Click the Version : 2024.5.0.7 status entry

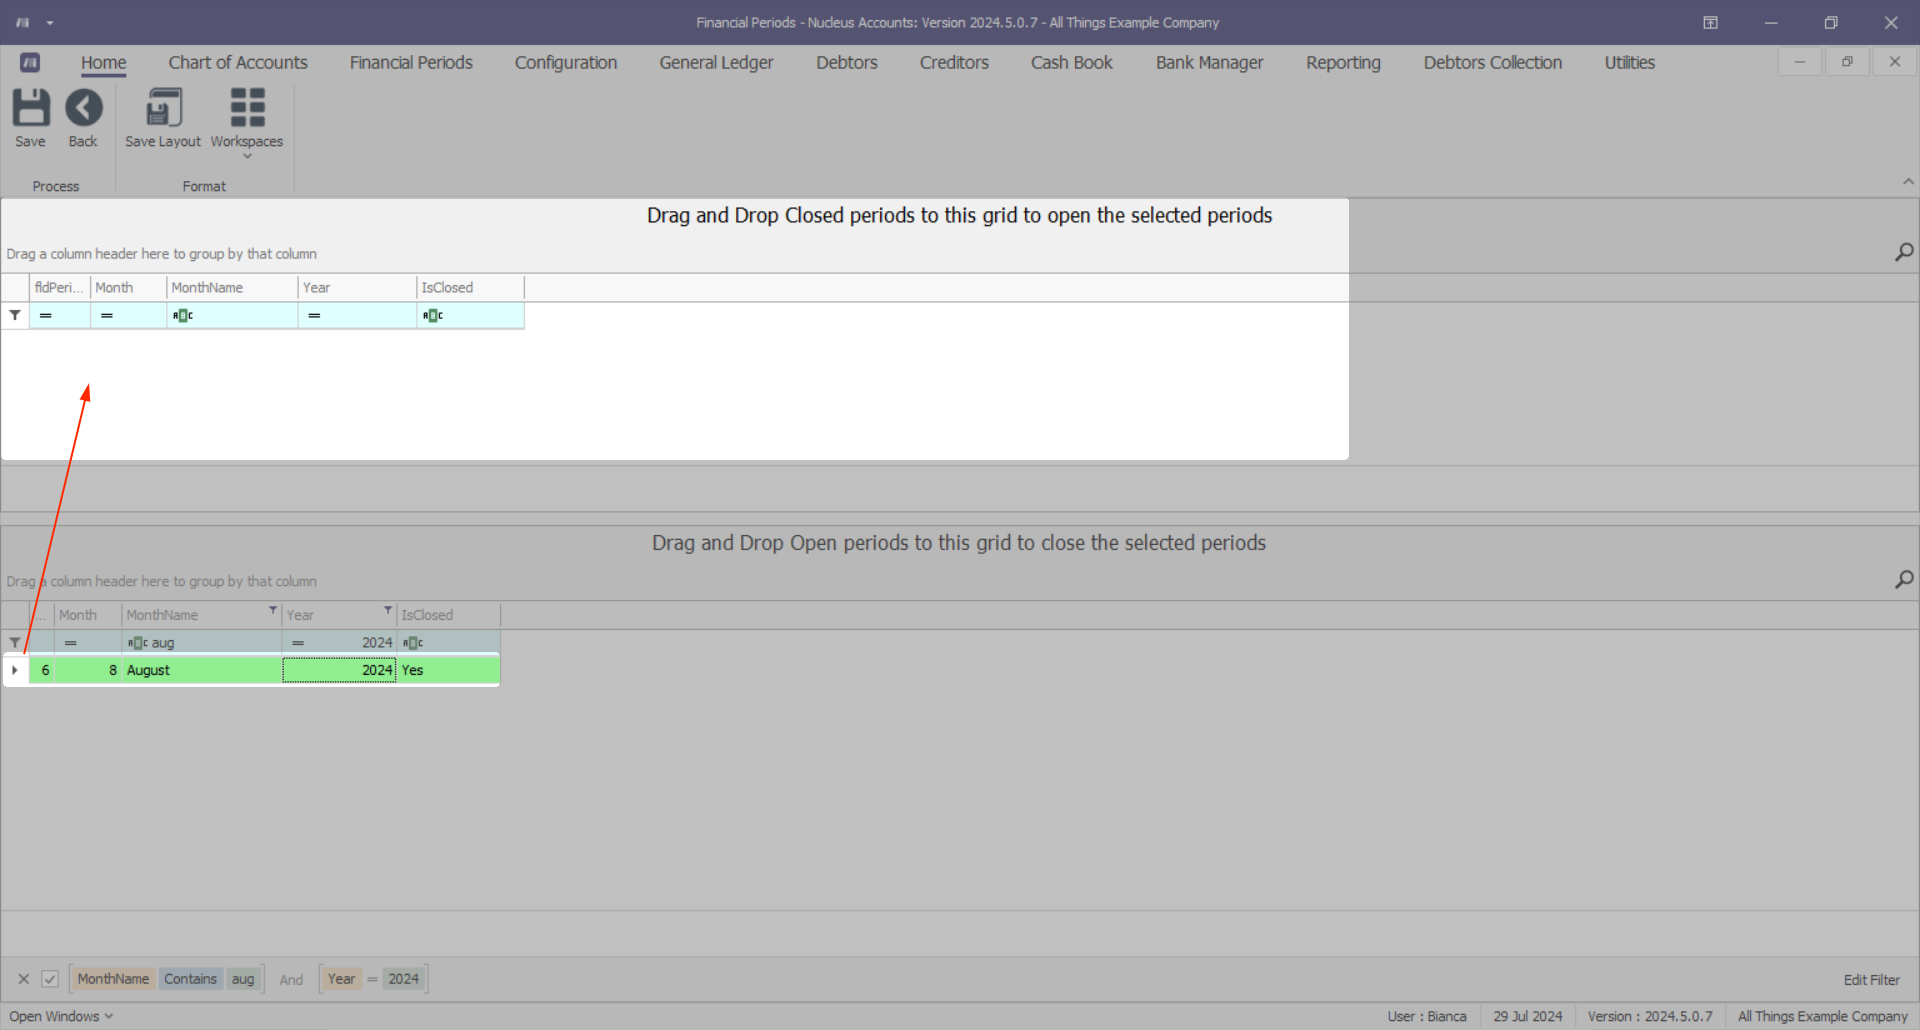(x=1650, y=1016)
